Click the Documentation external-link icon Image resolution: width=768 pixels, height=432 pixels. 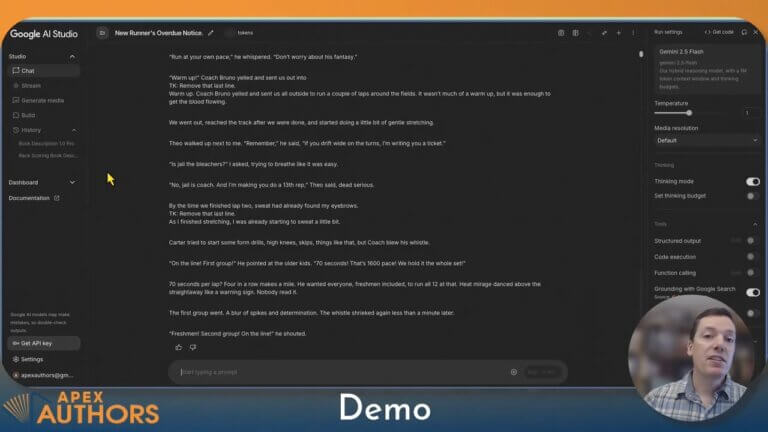(x=57, y=198)
